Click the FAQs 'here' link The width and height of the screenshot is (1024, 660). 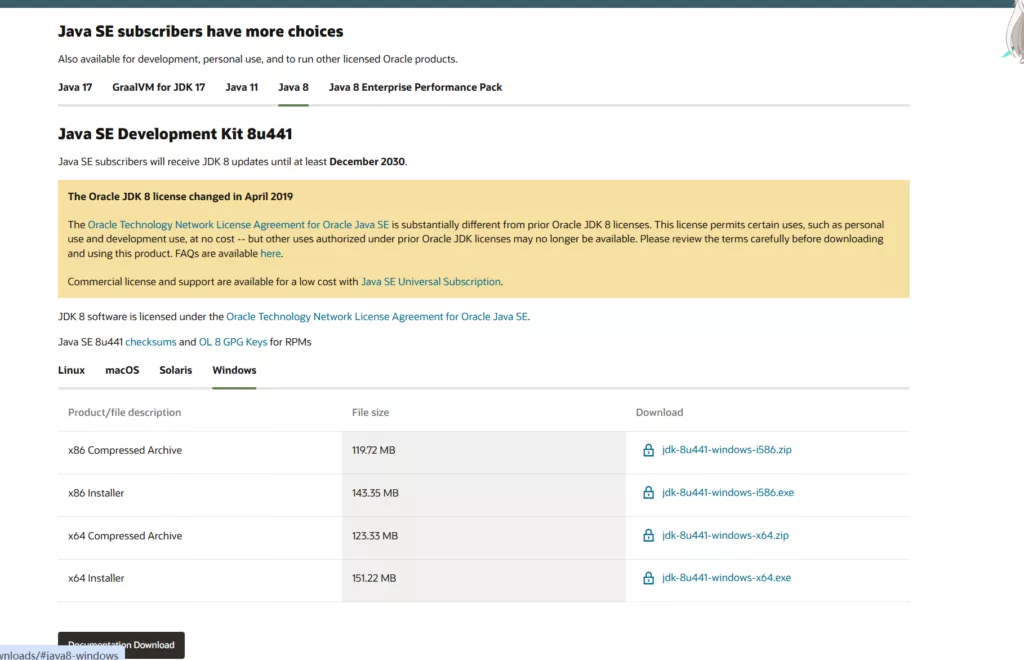pos(270,254)
